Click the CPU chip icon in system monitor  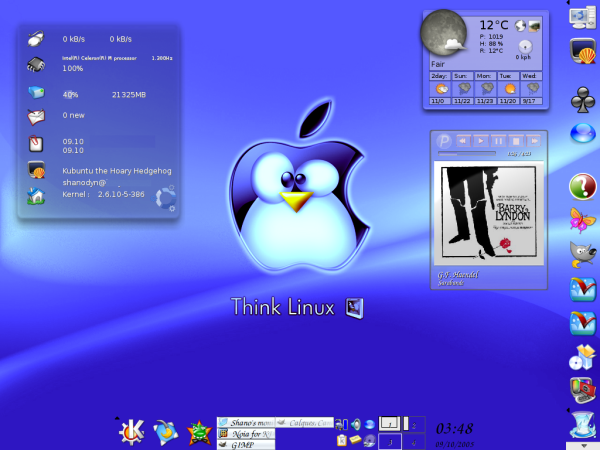coord(36,64)
